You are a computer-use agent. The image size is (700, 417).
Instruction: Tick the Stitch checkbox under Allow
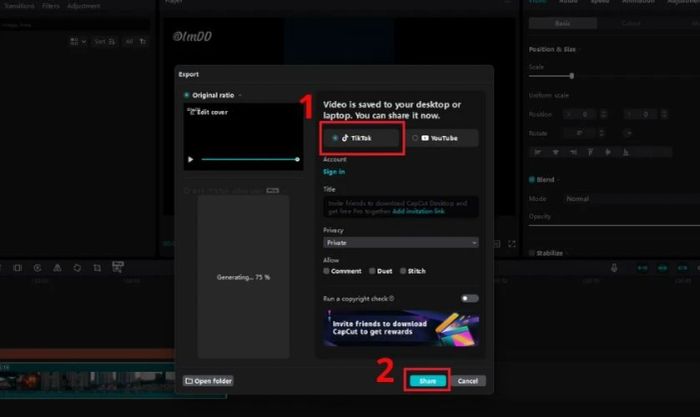pyautogui.click(x=403, y=271)
